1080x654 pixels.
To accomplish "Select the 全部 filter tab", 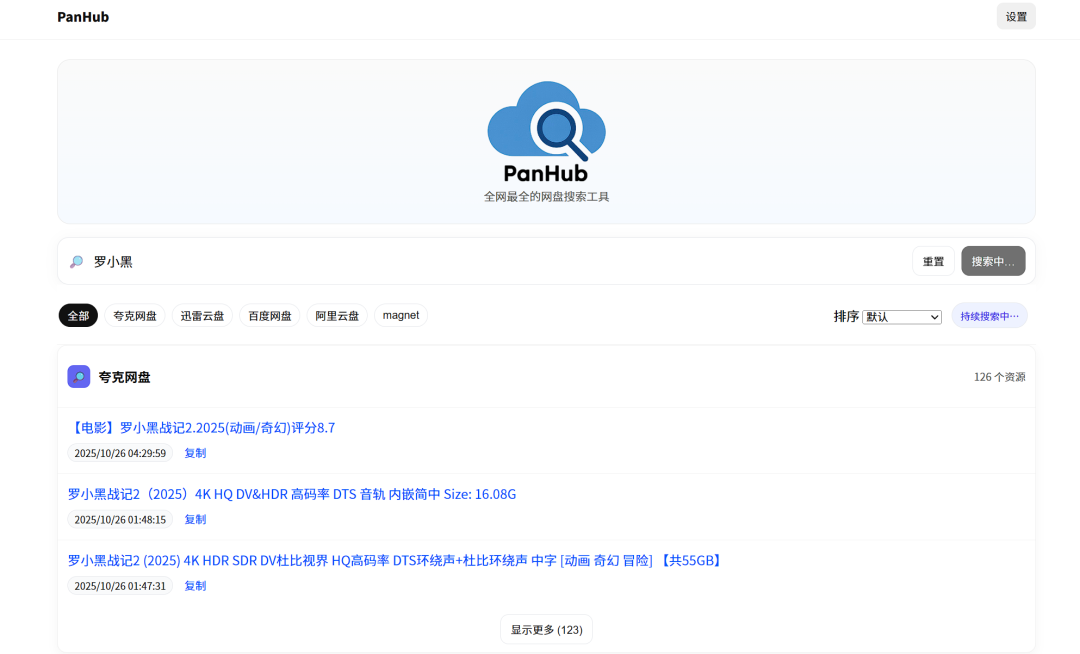I will (x=78, y=316).
